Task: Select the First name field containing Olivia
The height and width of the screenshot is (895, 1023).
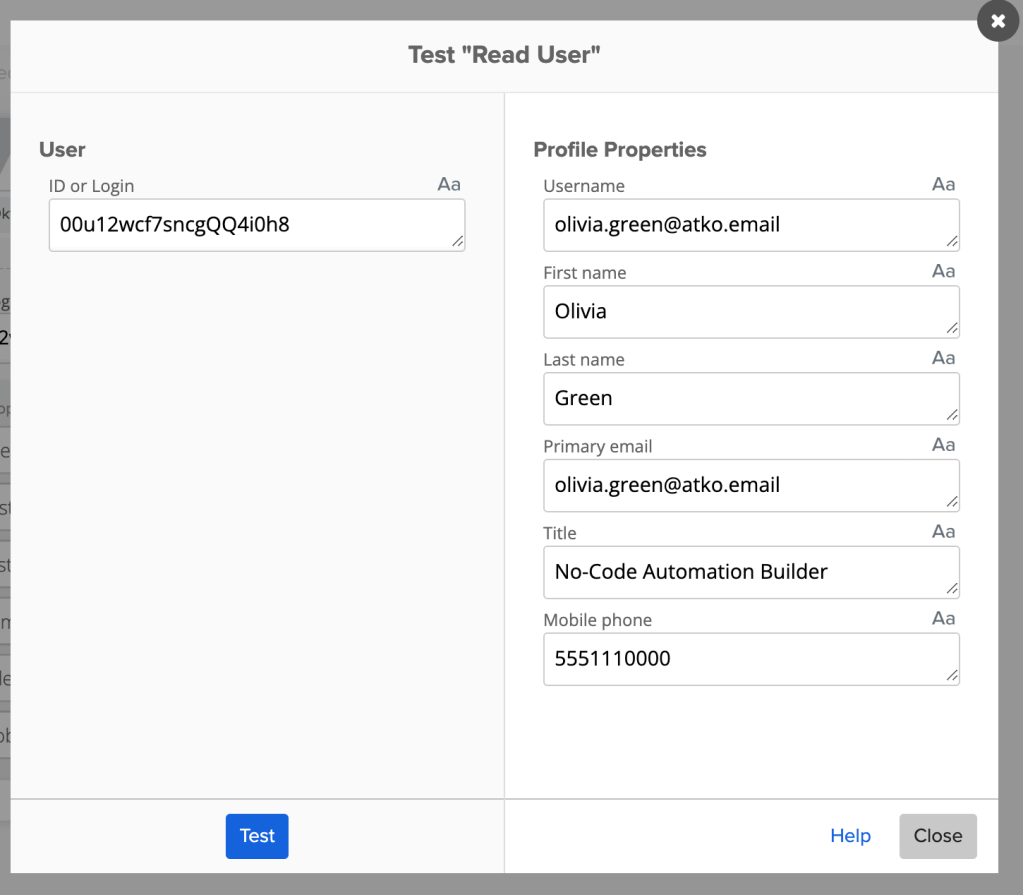Action: [x=750, y=312]
